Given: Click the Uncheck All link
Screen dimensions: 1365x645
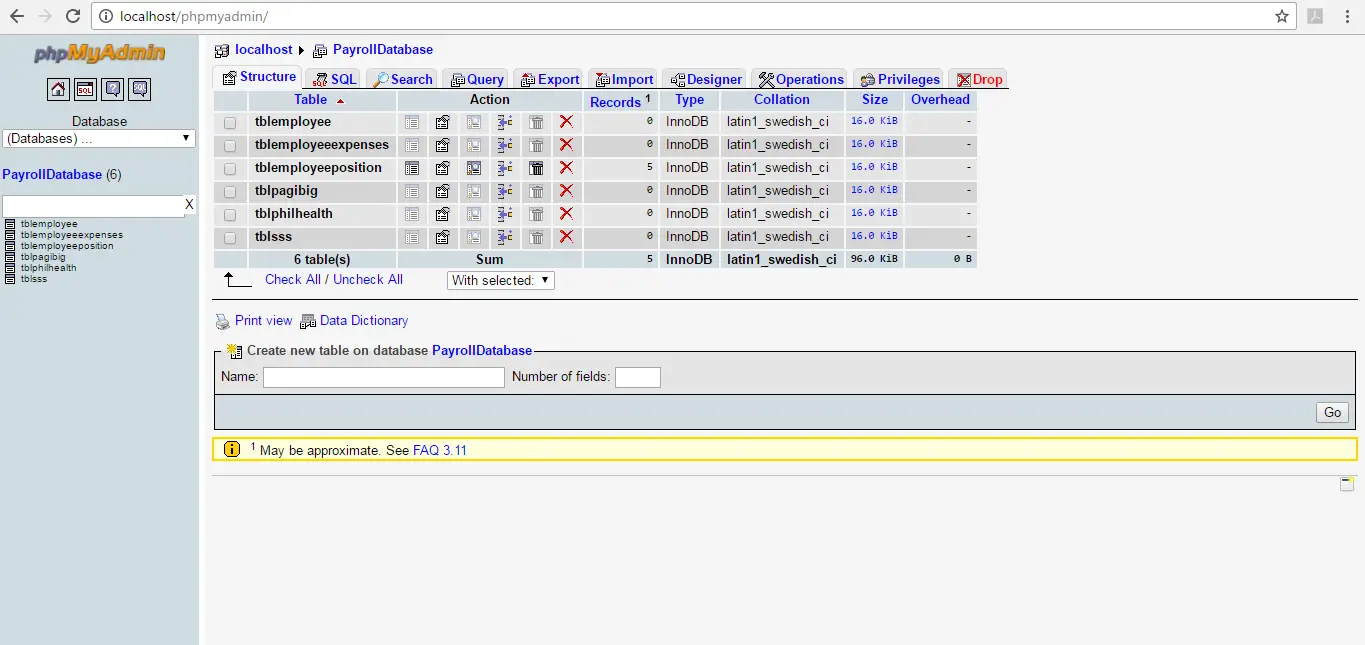Looking at the screenshot, I should click(368, 279).
